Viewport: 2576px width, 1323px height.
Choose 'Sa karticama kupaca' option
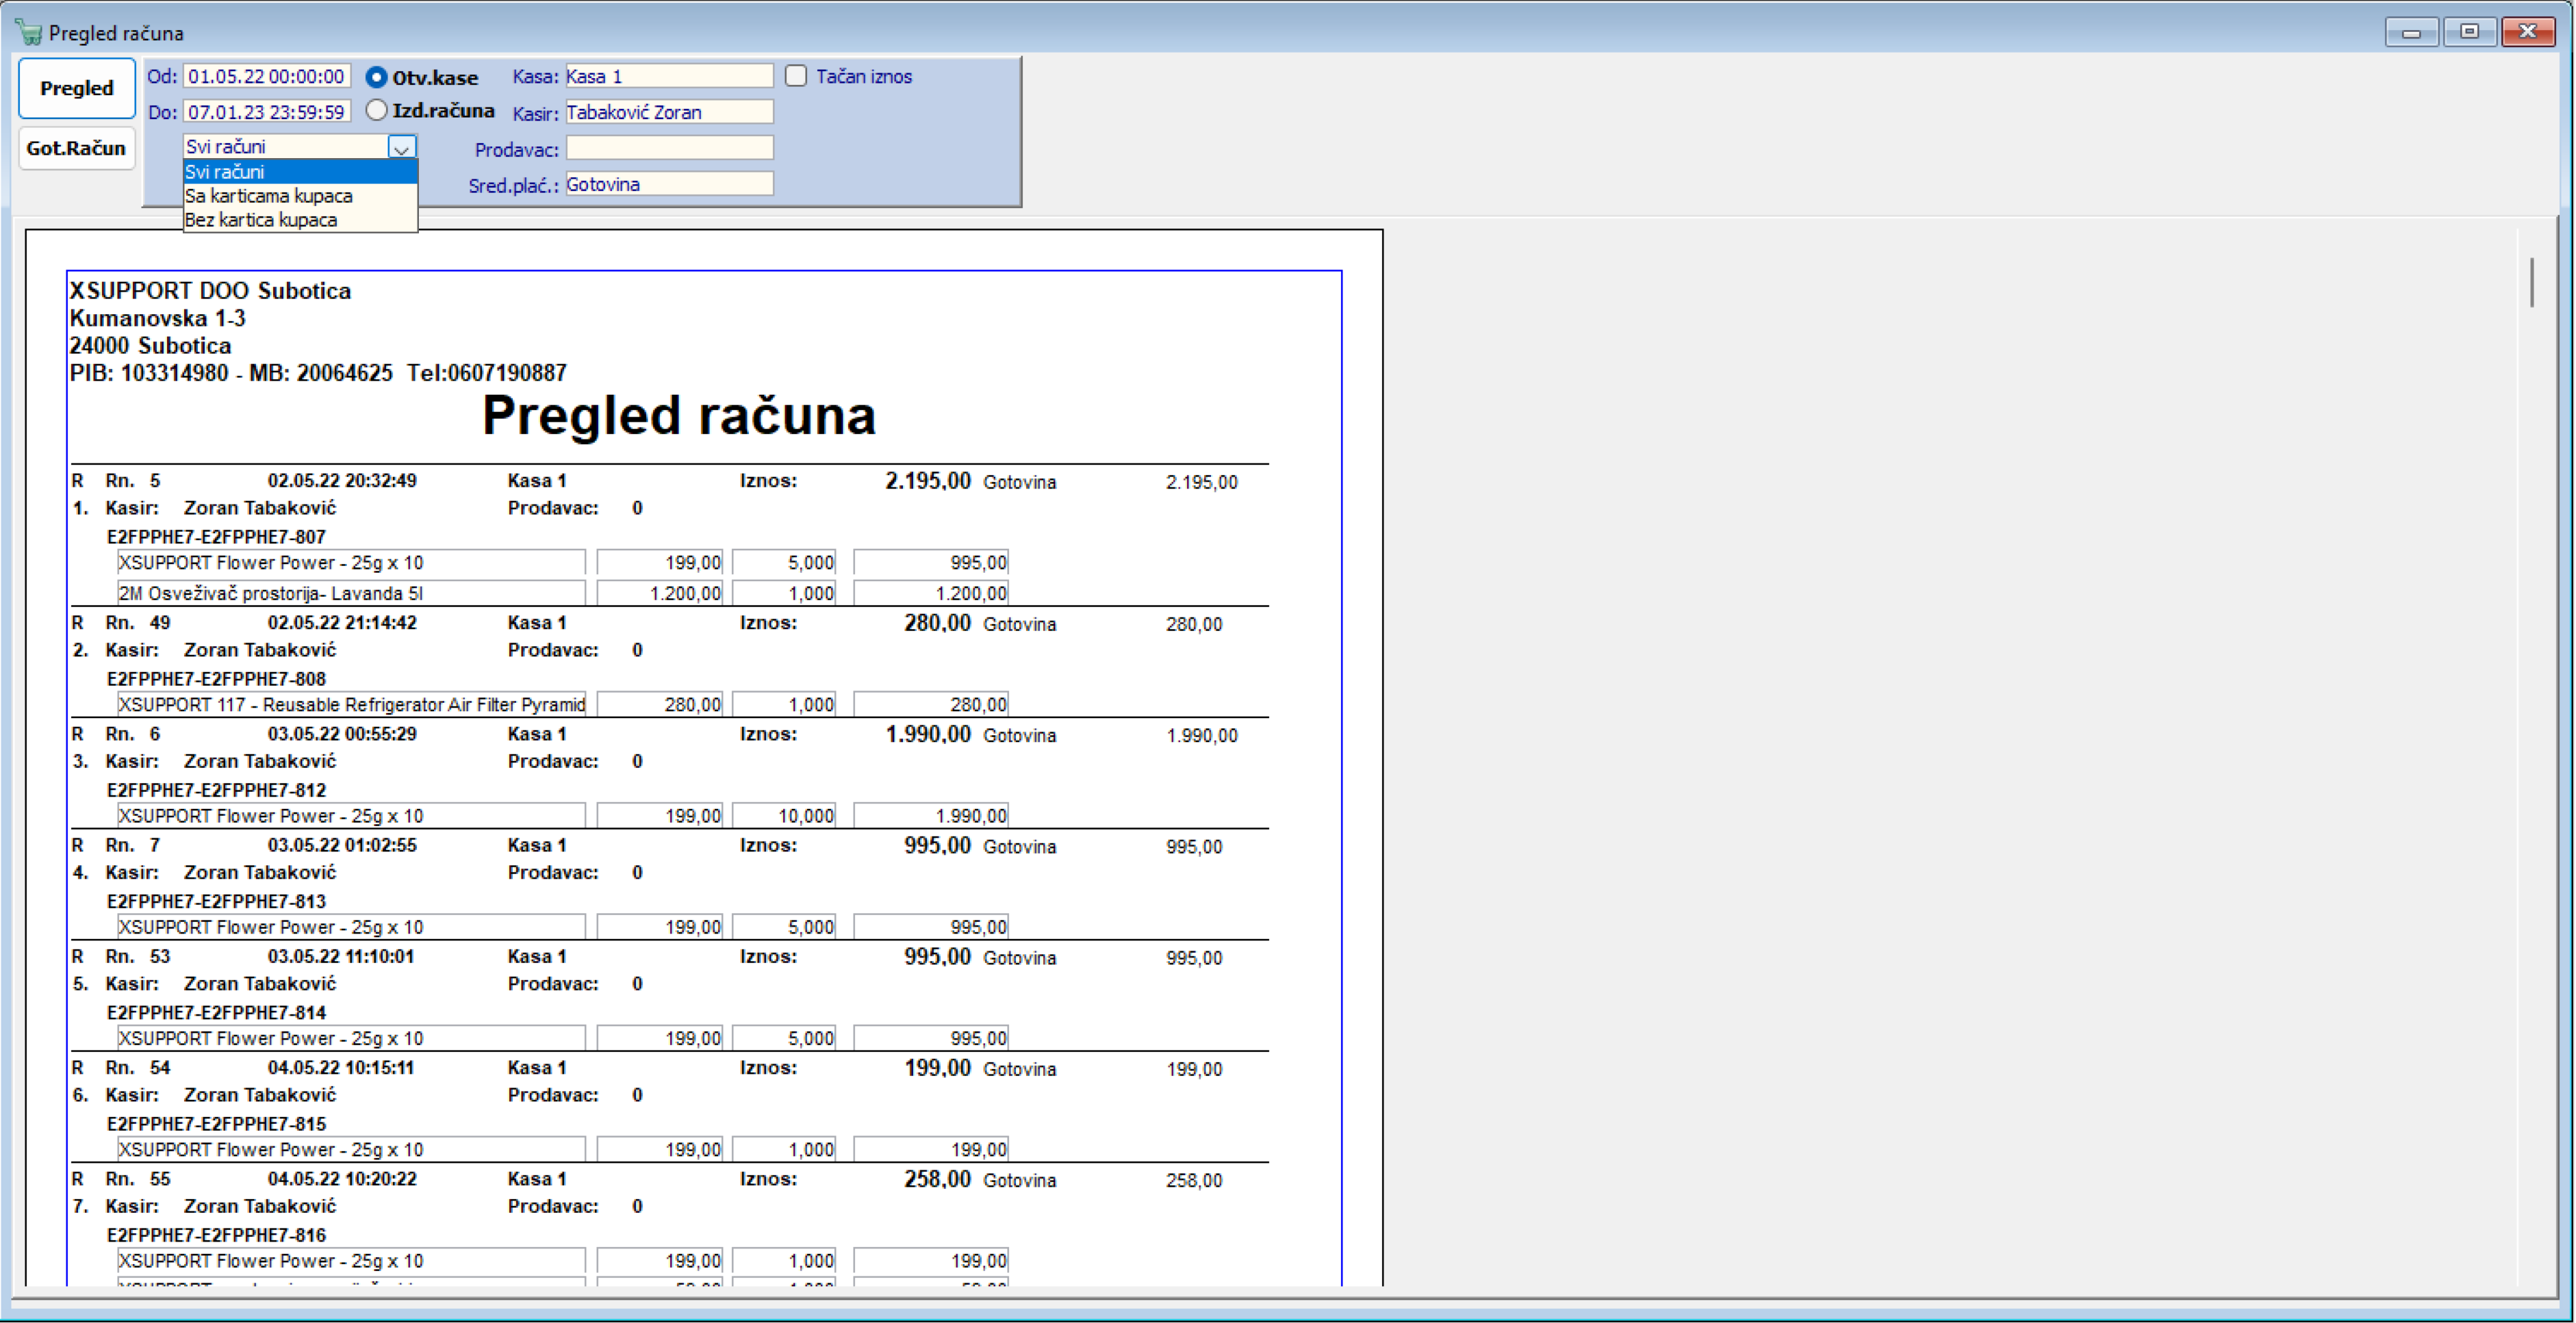(300, 196)
